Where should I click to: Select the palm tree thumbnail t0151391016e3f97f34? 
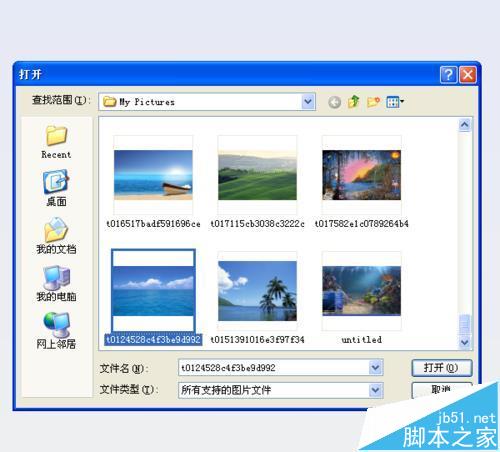click(x=257, y=291)
